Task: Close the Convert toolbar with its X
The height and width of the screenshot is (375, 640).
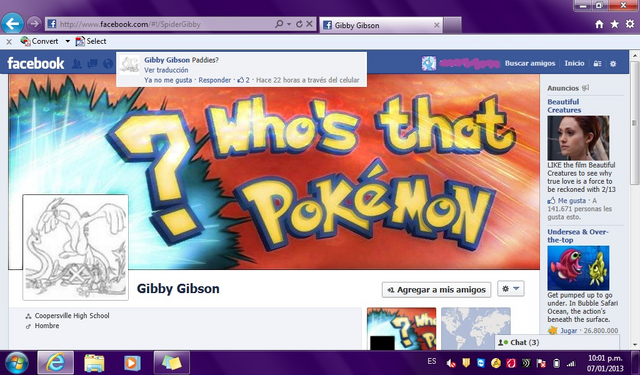Action: click(9, 41)
